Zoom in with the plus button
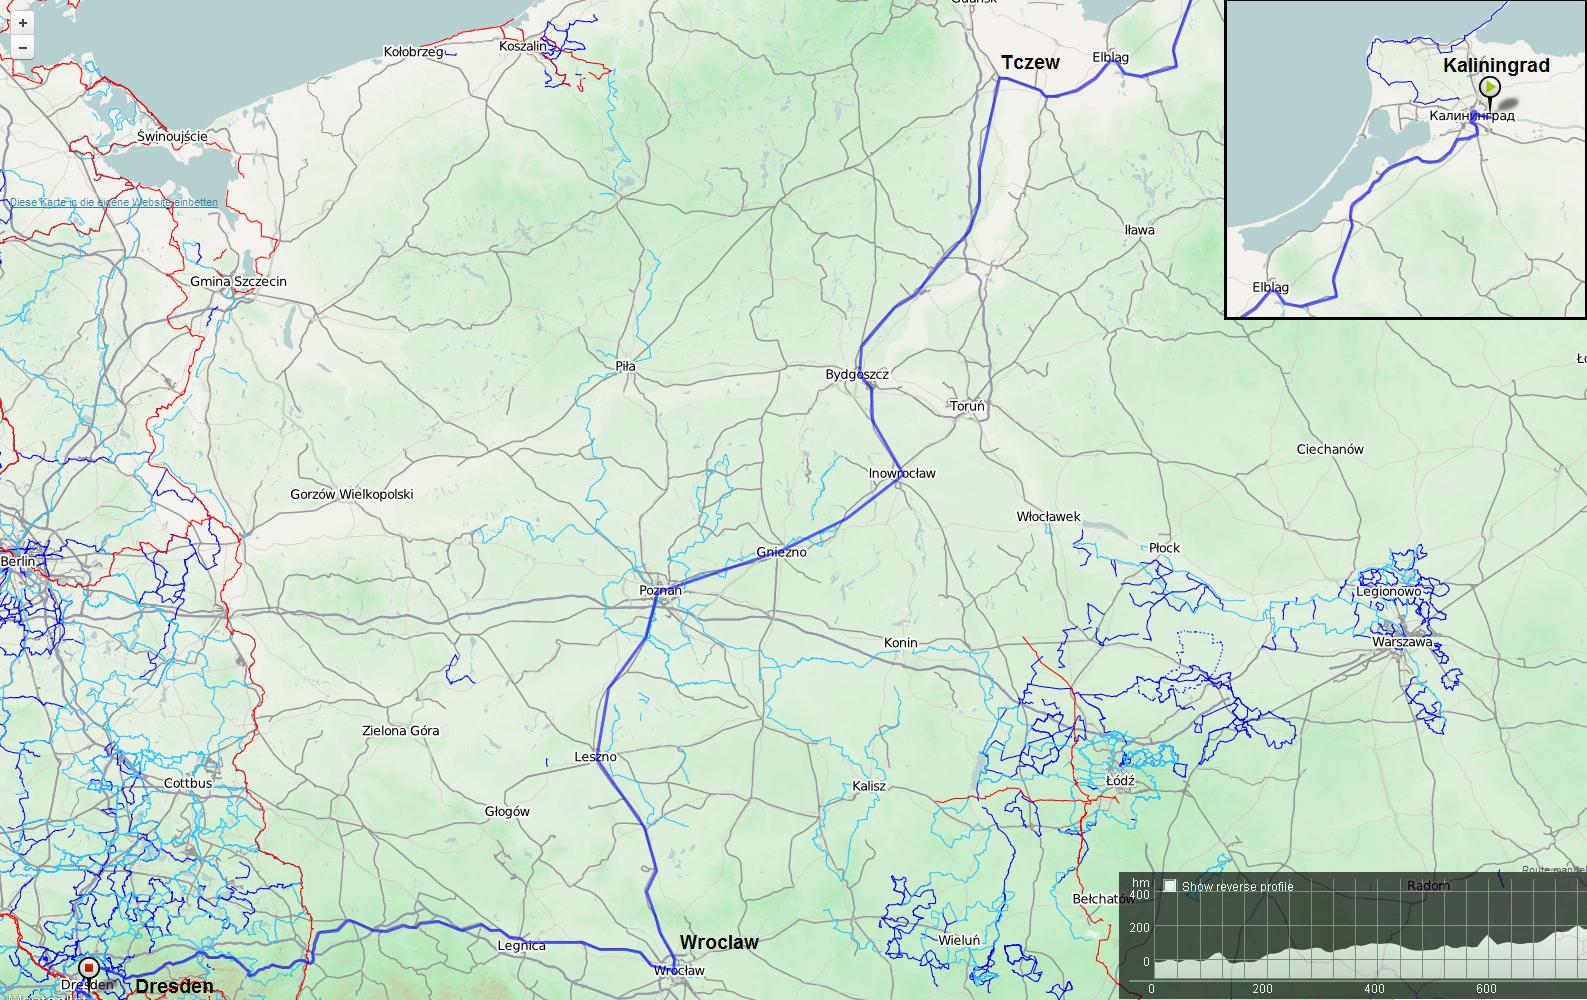This screenshot has width=1587, height=1000. (x=23, y=23)
